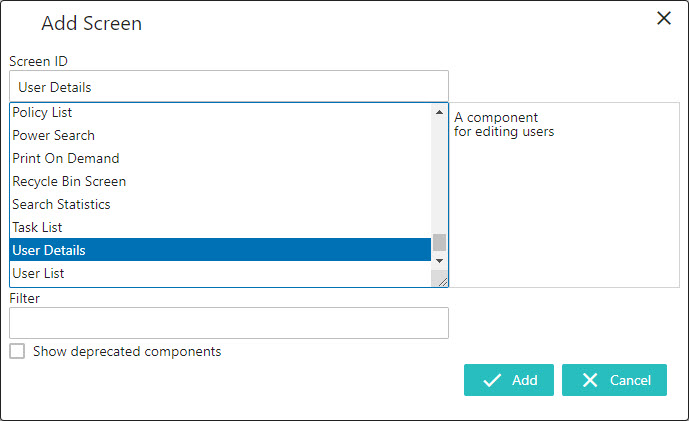Select Recycle Bin Screen item
689x421 pixels.
tap(68, 181)
